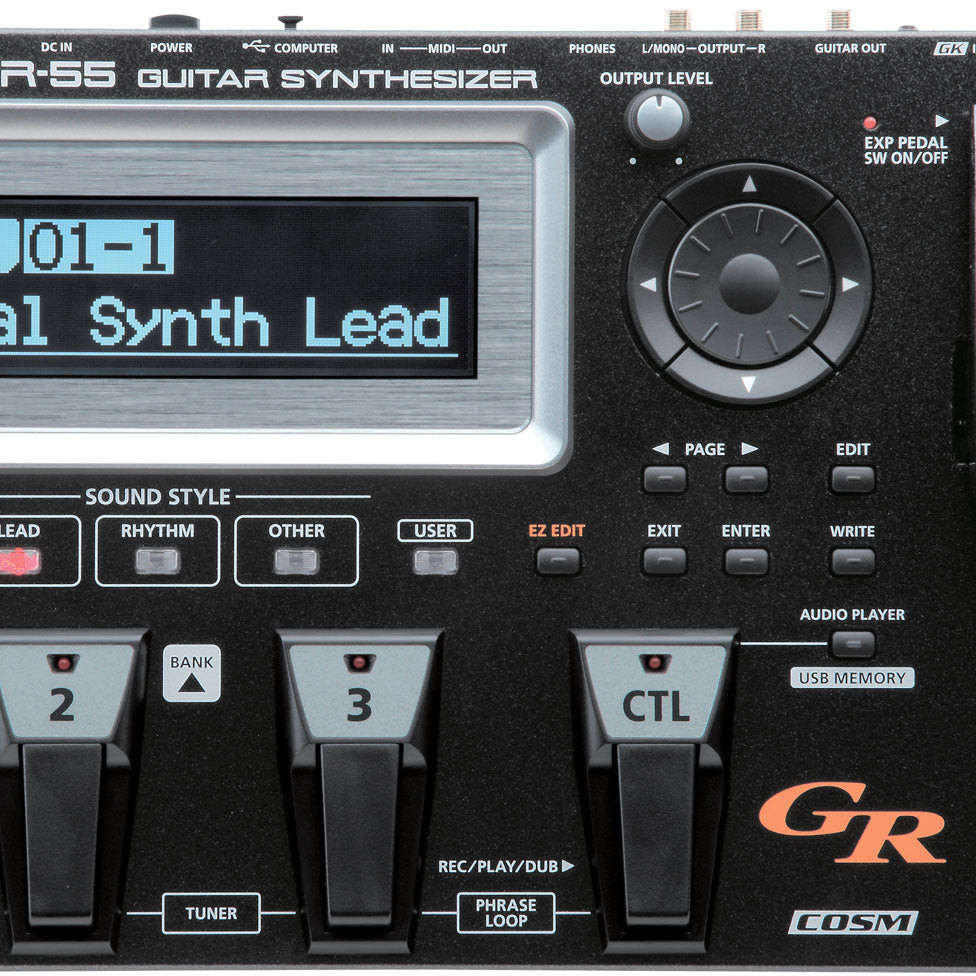This screenshot has height=976, width=976.
Task: Toggle the RHYTHM sound style button
Action: [x=157, y=561]
